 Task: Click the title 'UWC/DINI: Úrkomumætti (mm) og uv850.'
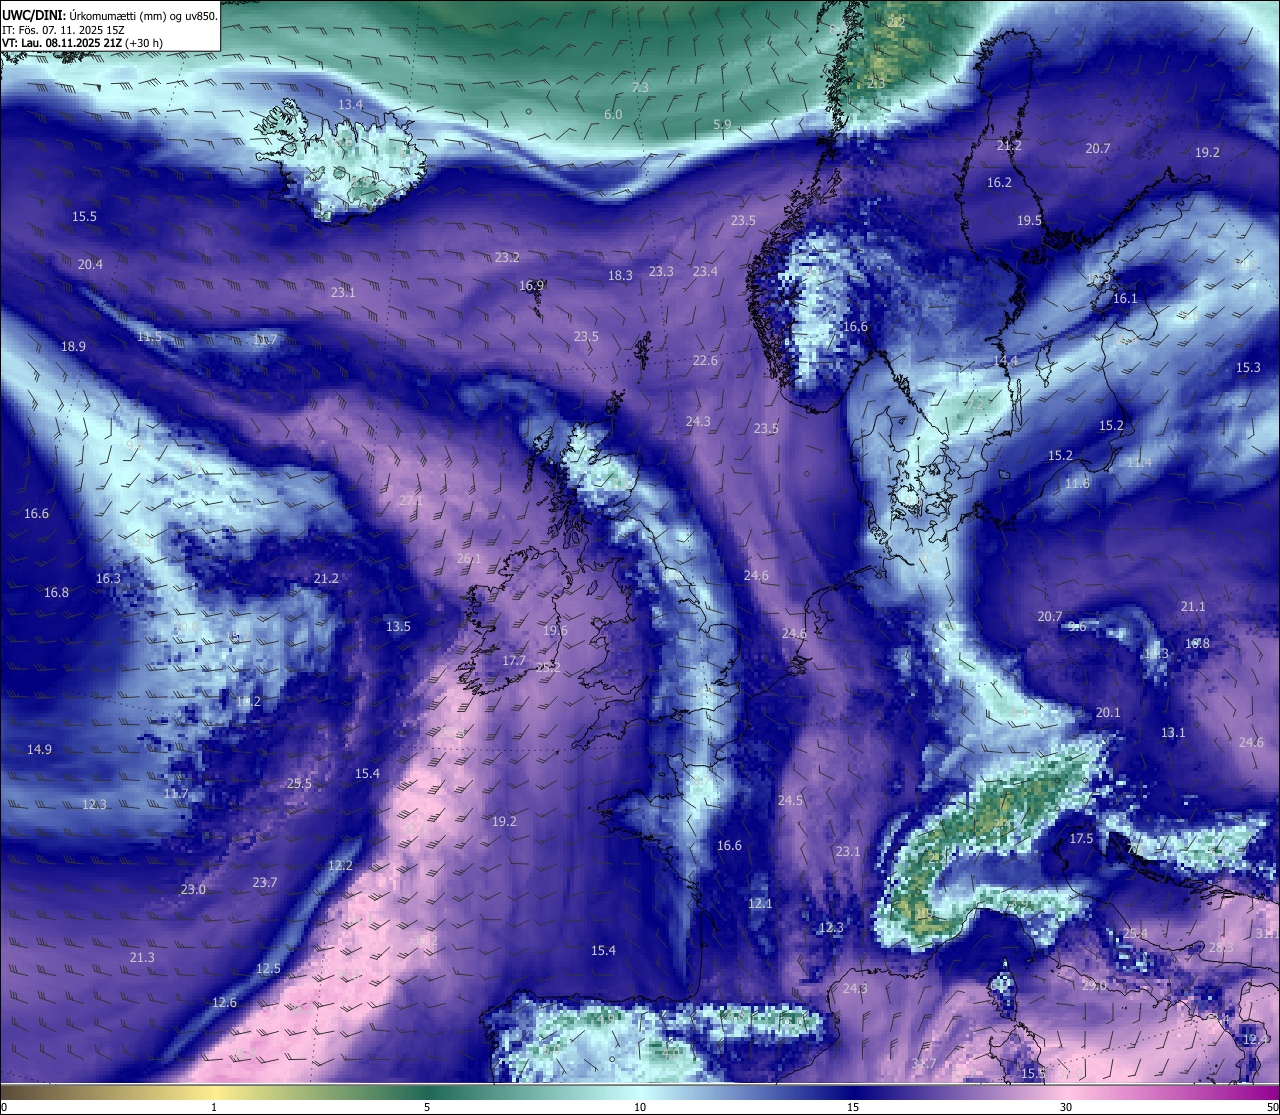[109, 16]
